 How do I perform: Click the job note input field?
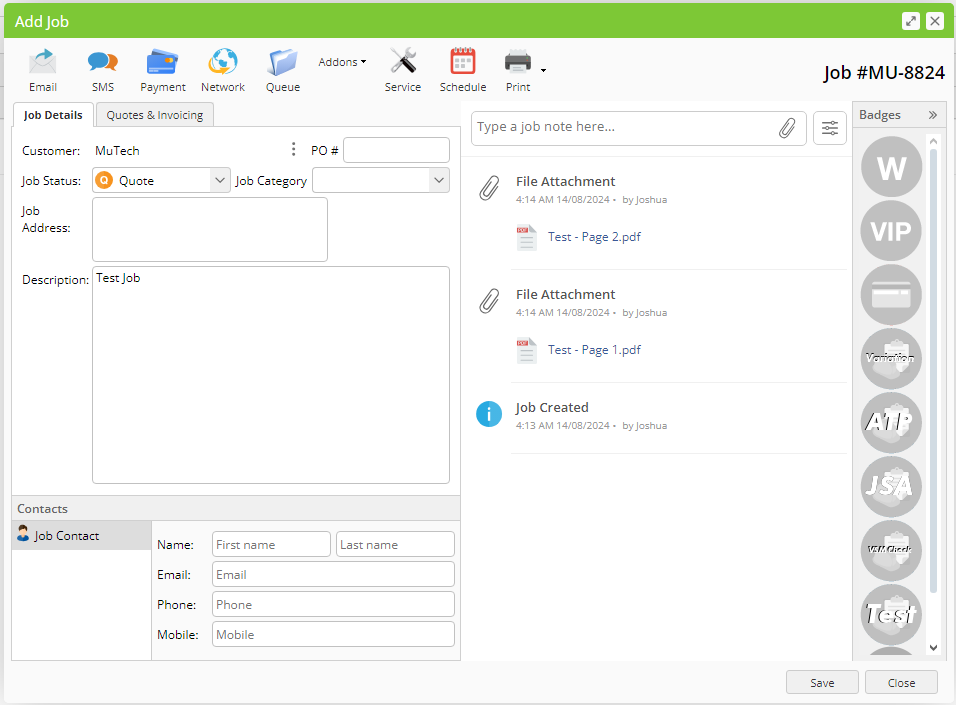pos(625,127)
